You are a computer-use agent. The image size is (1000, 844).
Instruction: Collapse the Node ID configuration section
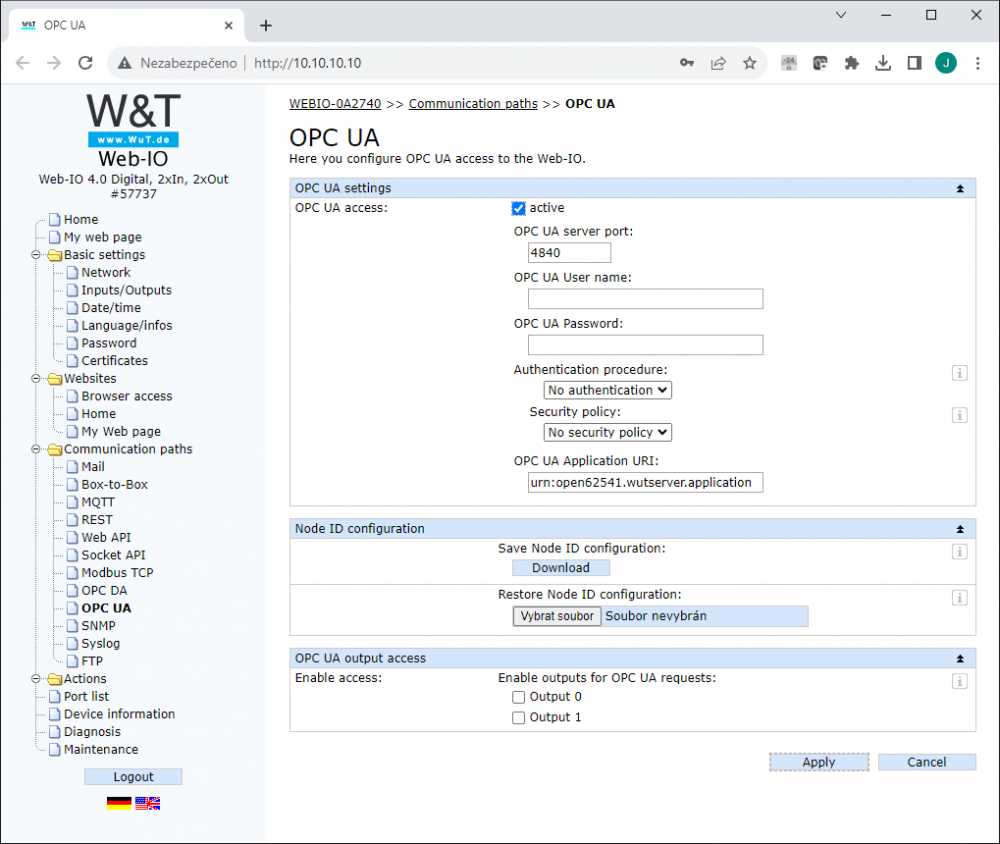(960, 529)
